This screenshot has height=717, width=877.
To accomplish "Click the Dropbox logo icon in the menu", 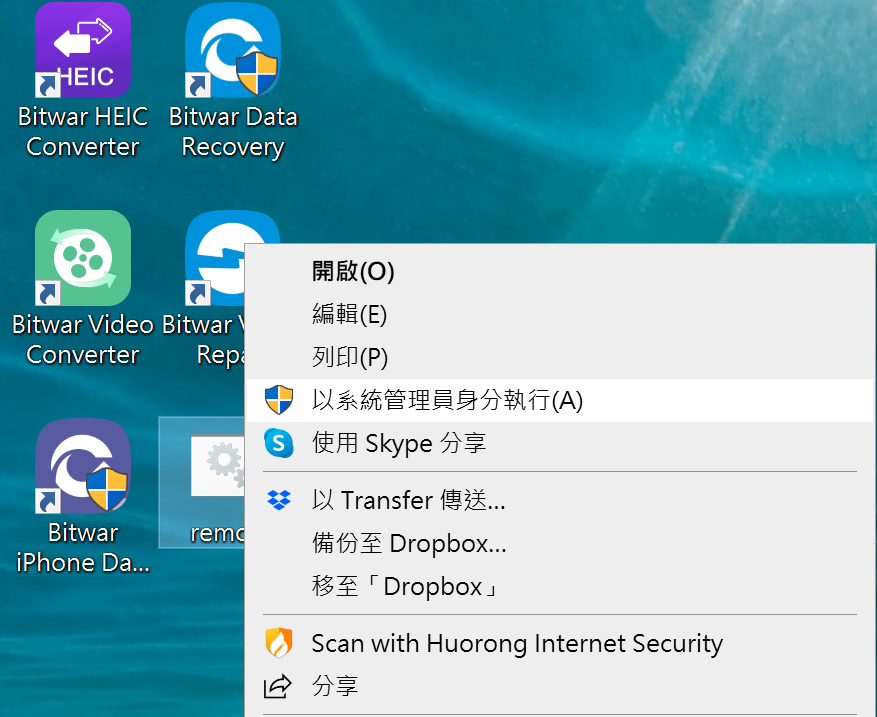I will click(x=279, y=500).
